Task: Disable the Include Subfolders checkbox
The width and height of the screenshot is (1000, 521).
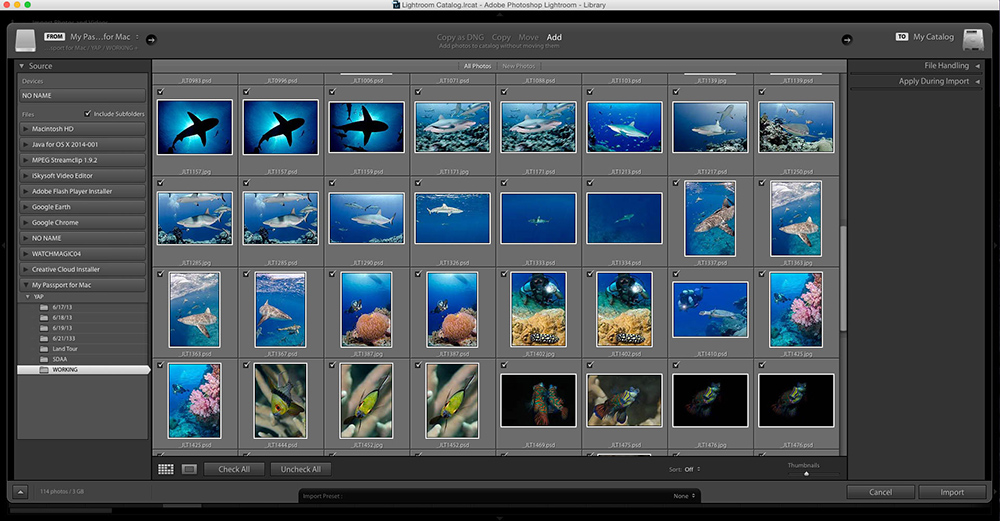Action: click(88, 114)
